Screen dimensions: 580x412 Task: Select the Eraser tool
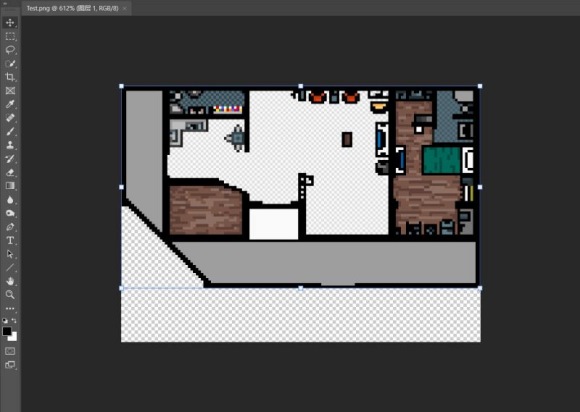coord(10,172)
